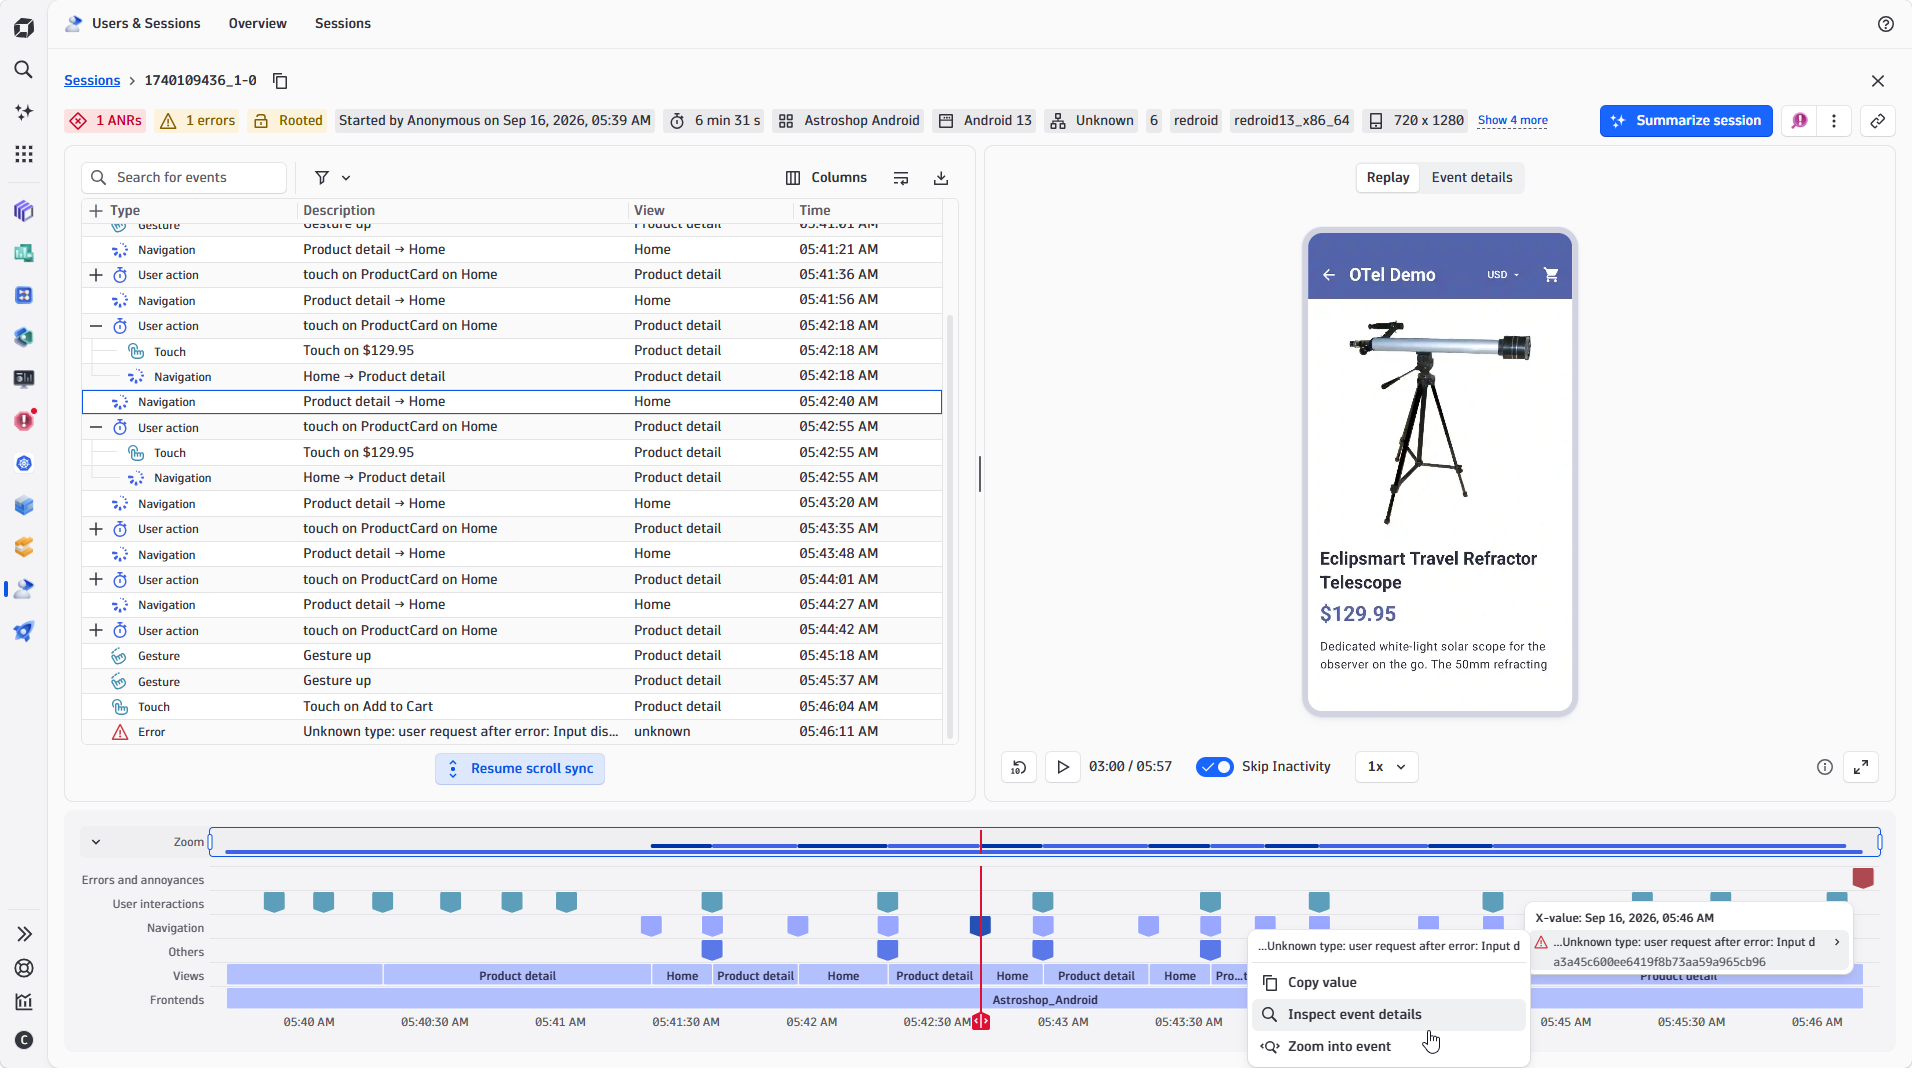The width and height of the screenshot is (1921, 1082).
Task: Open the Sessions breadcrumb link
Action: 92,81
